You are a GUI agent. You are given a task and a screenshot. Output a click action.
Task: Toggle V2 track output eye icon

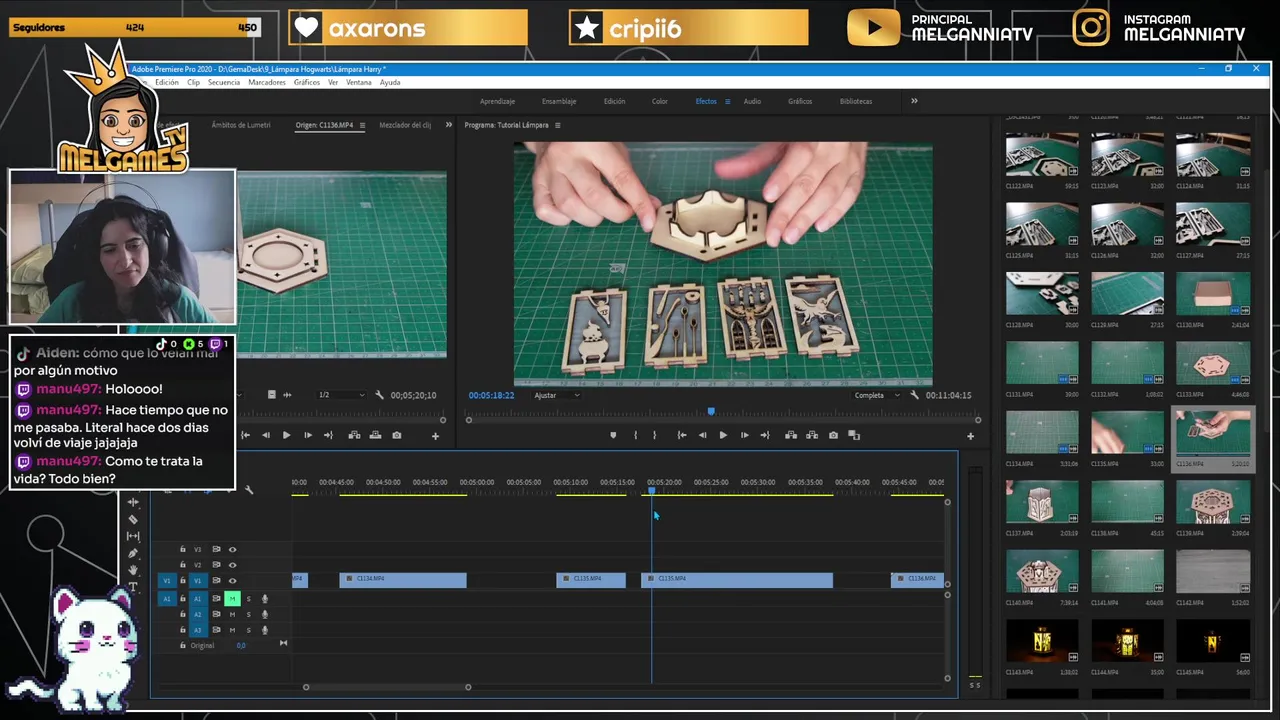tap(232, 565)
